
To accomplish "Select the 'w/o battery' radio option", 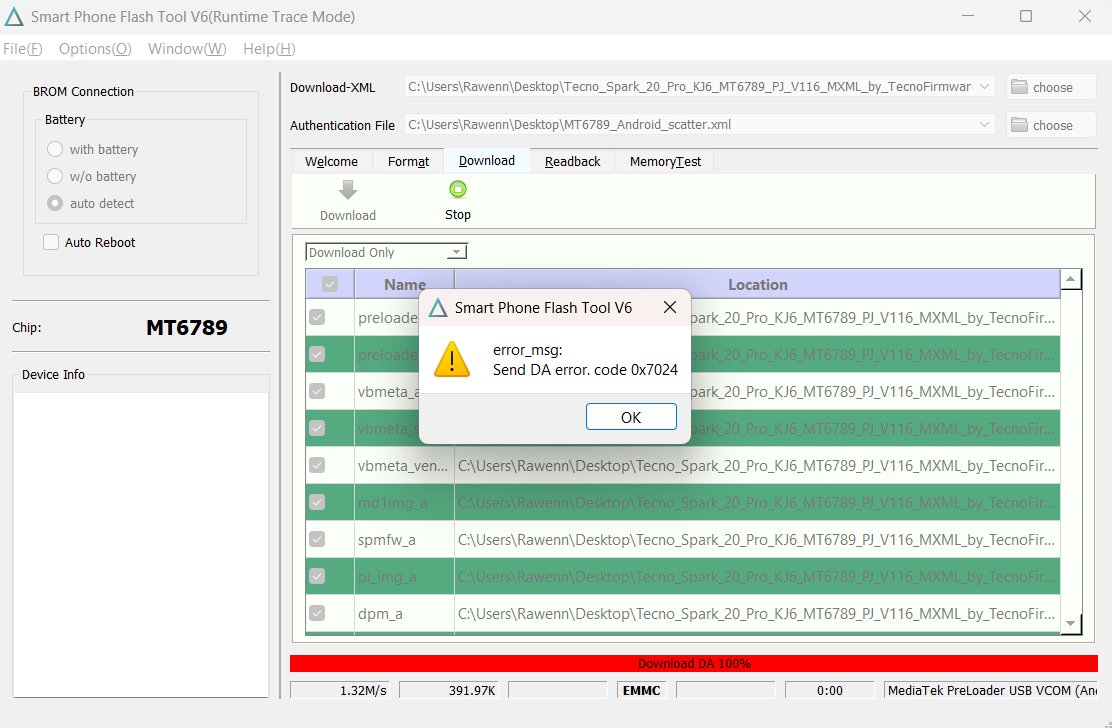I will (55, 176).
